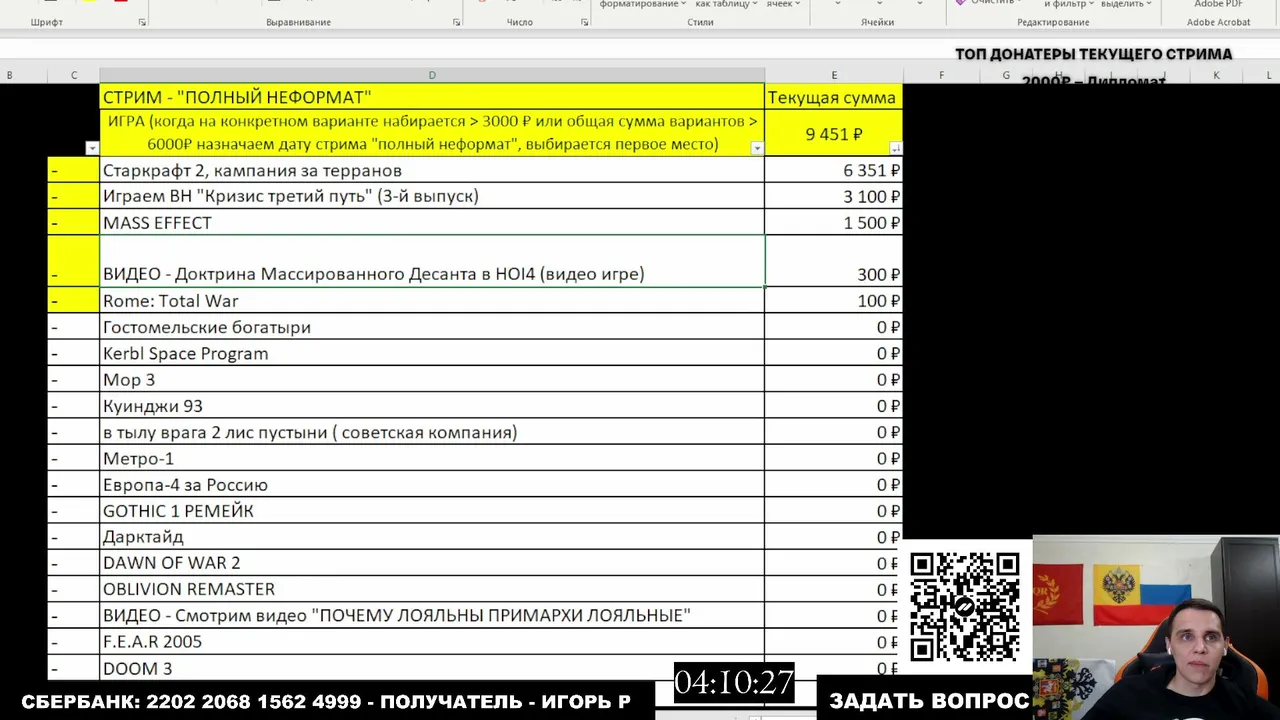Select column D header
This screenshot has height=720, width=1280.
click(432, 75)
